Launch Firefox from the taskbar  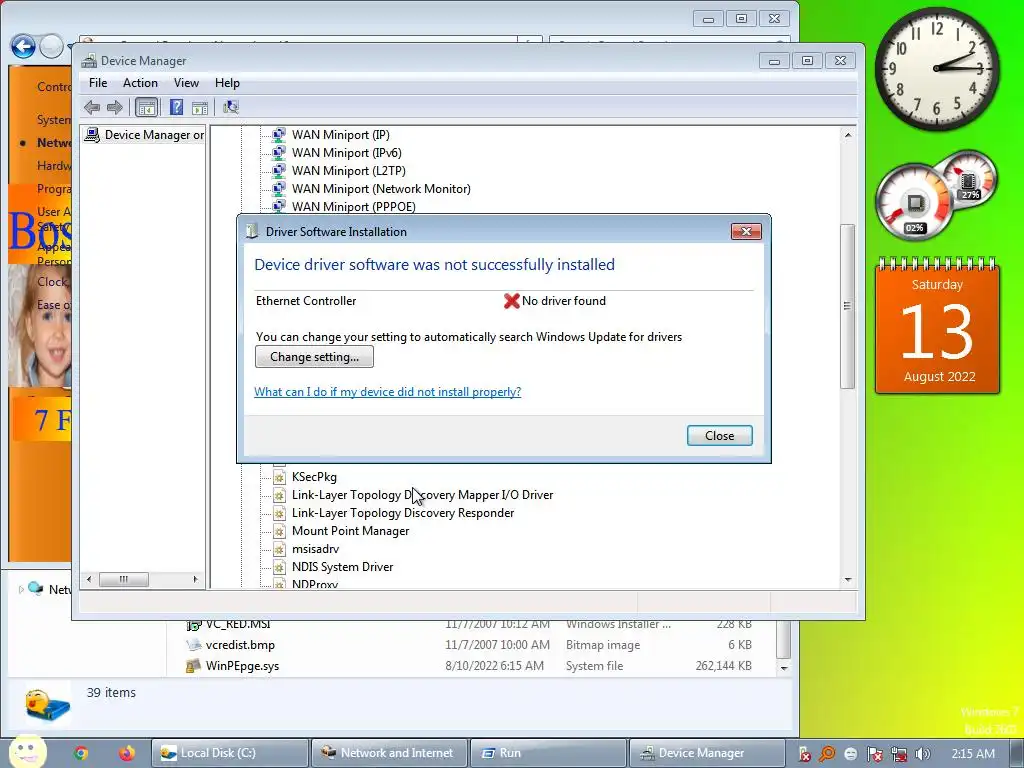click(127, 753)
